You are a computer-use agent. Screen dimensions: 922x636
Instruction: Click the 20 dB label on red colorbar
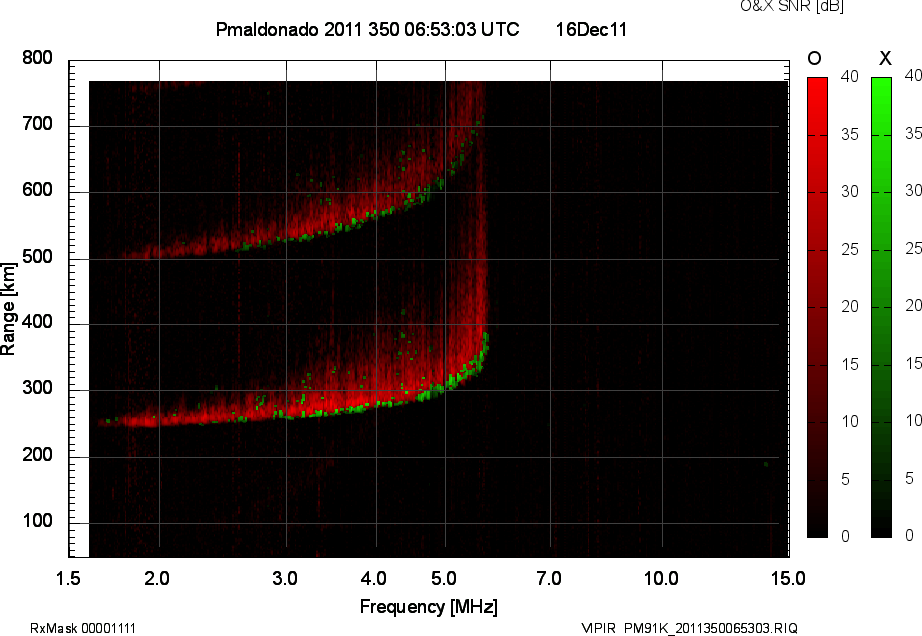(x=850, y=307)
